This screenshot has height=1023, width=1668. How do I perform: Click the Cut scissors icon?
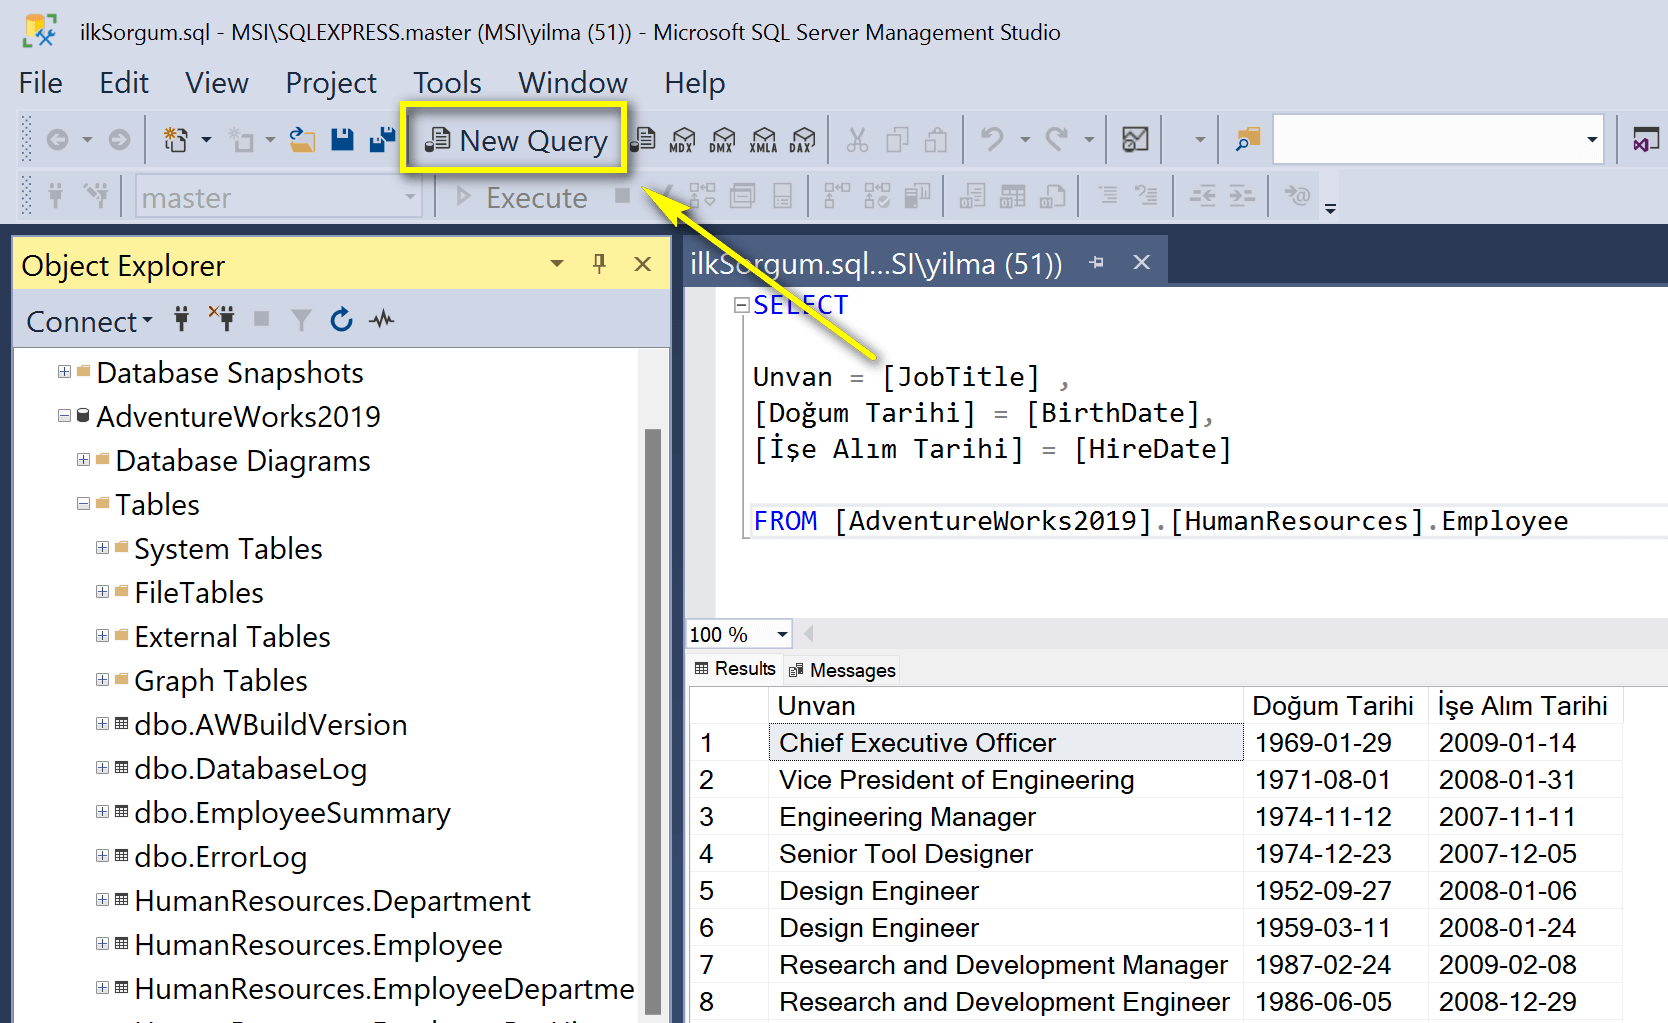point(857,139)
